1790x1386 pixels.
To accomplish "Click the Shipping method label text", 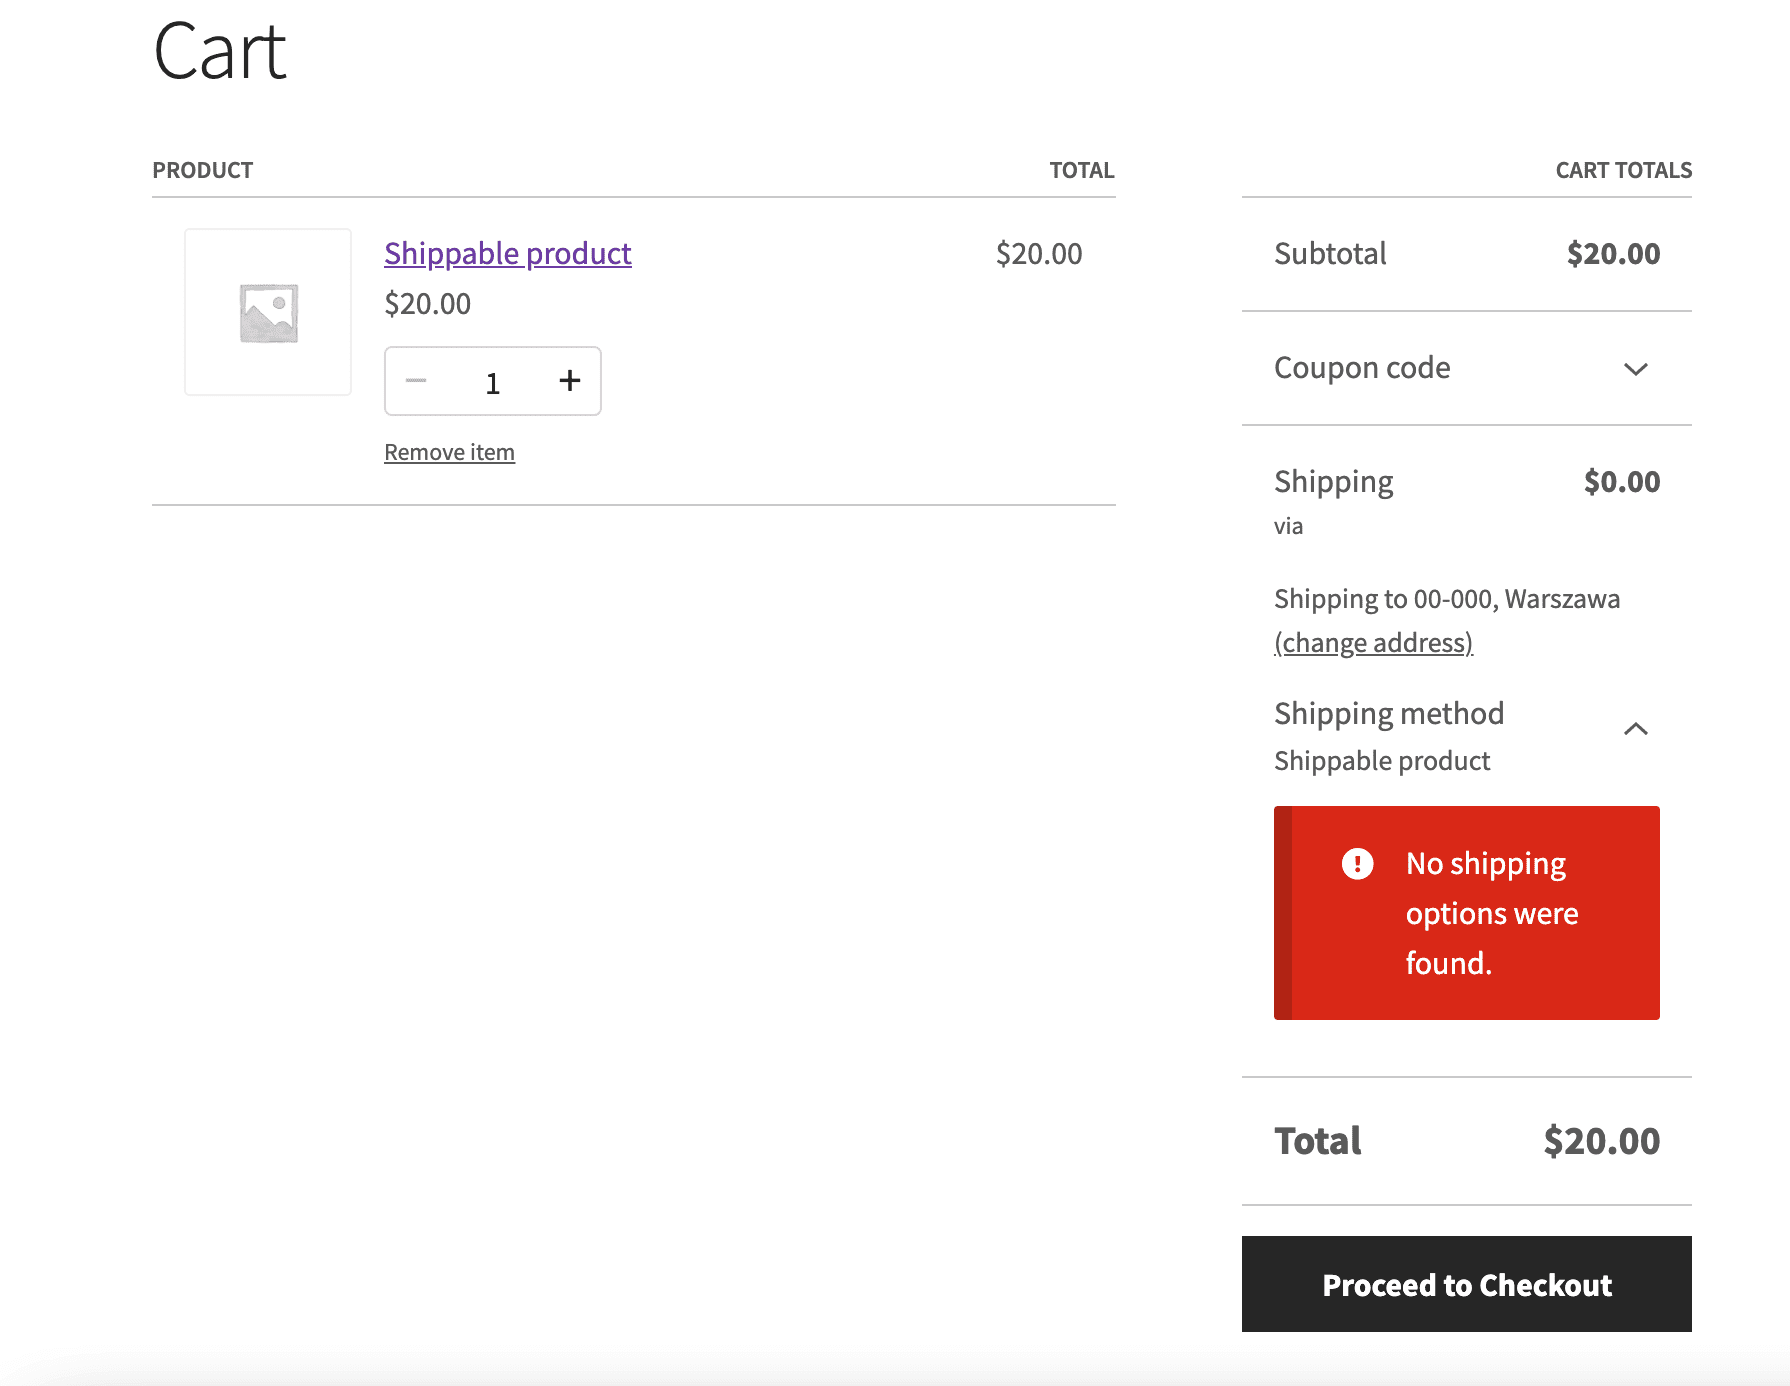I will [x=1388, y=713].
